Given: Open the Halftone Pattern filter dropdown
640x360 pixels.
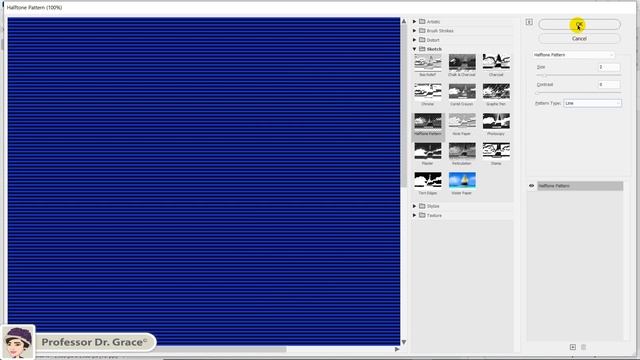Looking at the screenshot, I should tap(573, 55).
